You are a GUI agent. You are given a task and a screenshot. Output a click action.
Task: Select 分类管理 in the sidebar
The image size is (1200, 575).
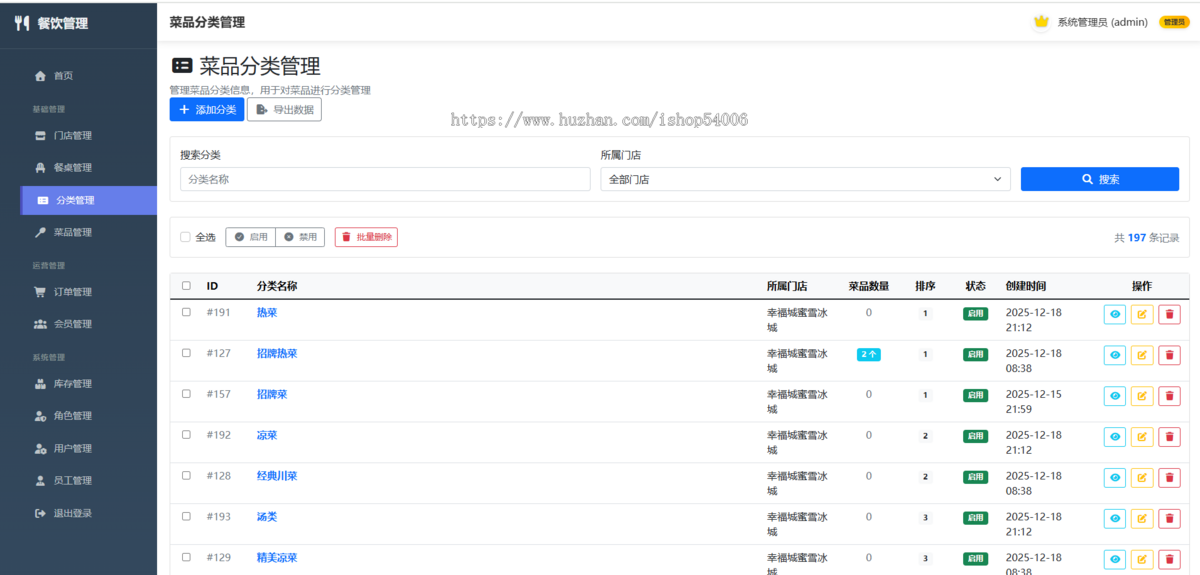pos(88,200)
